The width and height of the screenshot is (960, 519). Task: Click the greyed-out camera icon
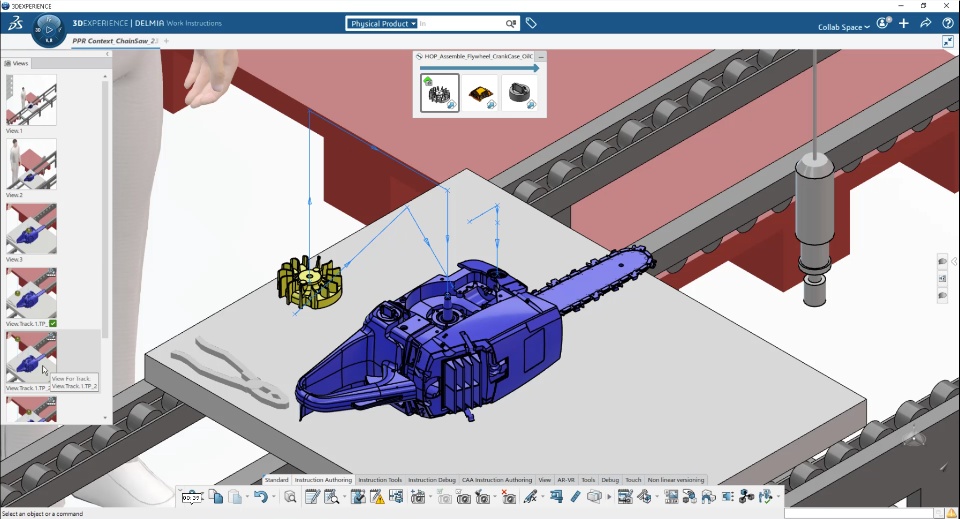[444, 498]
